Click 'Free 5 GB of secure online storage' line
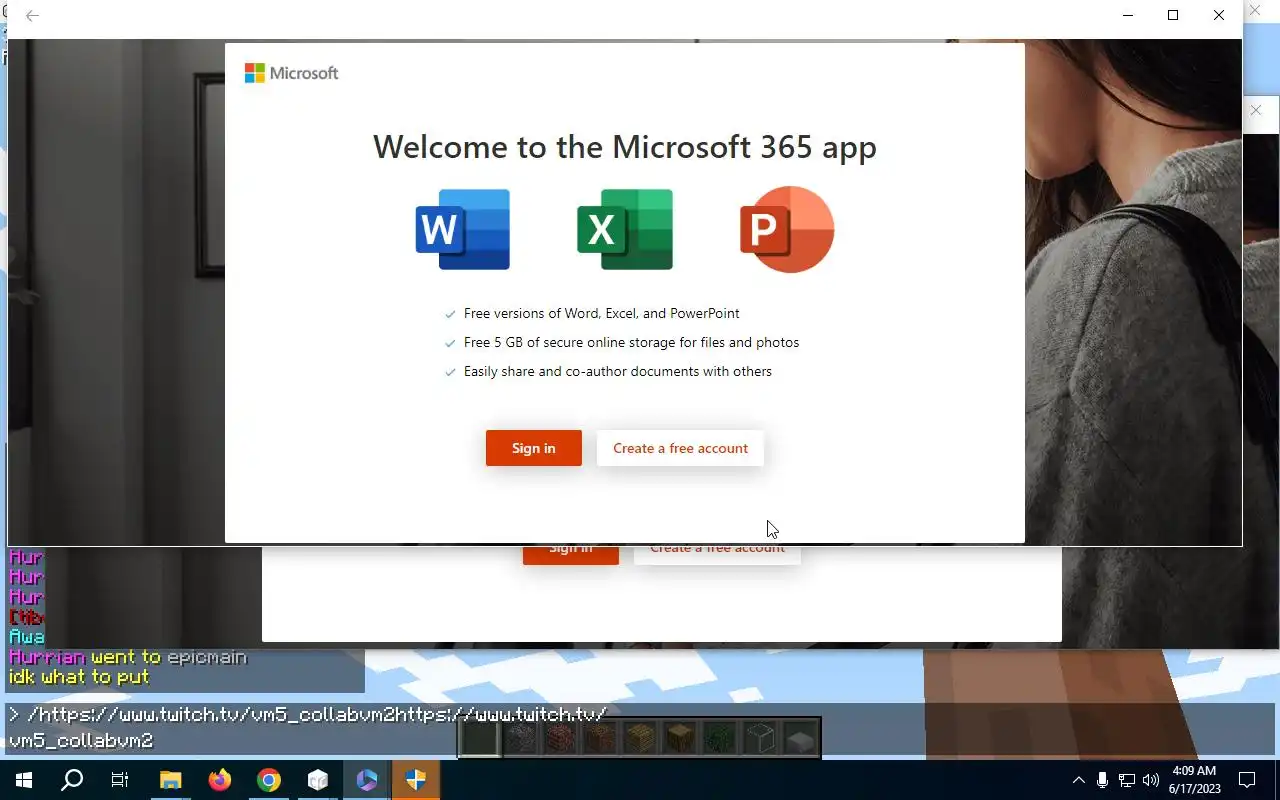This screenshot has height=800, width=1280. (631, 342)
